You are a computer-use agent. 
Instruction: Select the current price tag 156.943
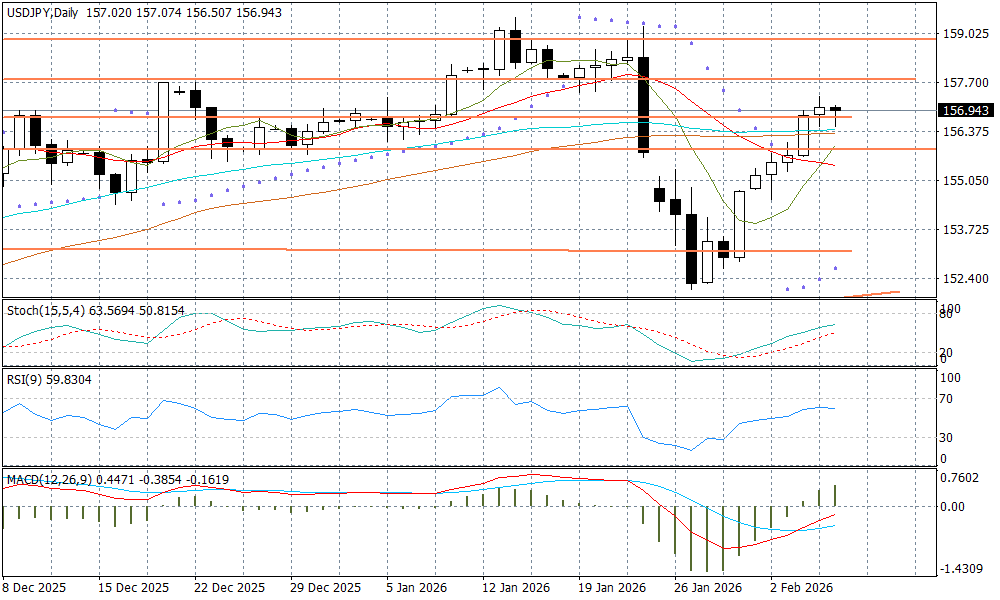click(966, 110)
